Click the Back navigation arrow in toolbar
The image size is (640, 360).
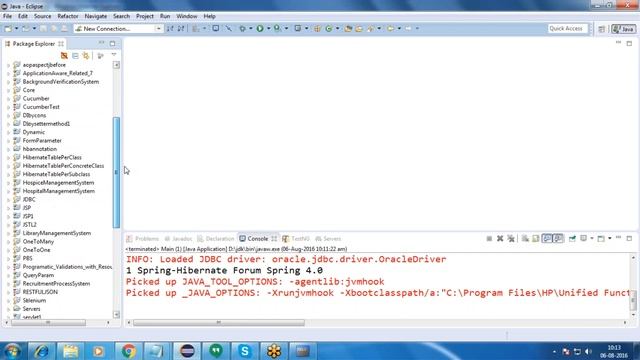click(x=390, y=29)
